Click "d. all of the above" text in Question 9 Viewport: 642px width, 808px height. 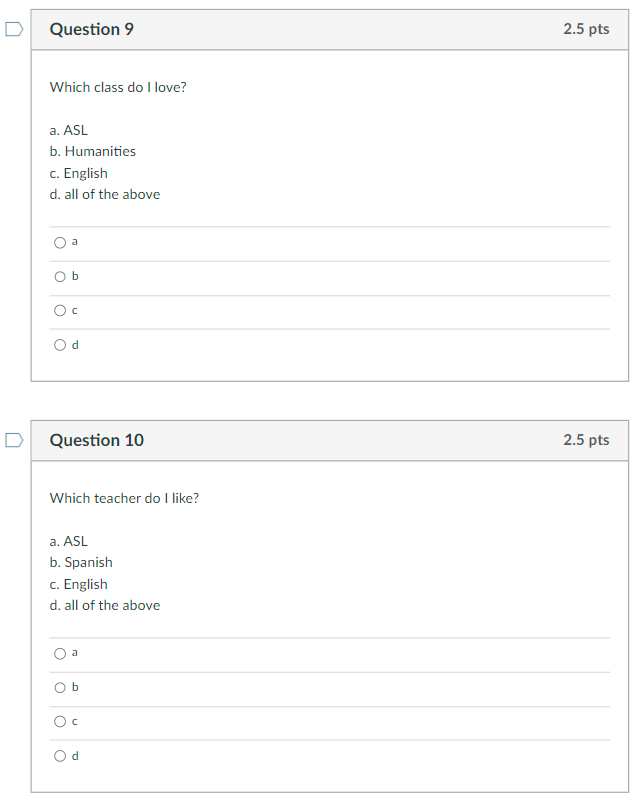[105, 195]
